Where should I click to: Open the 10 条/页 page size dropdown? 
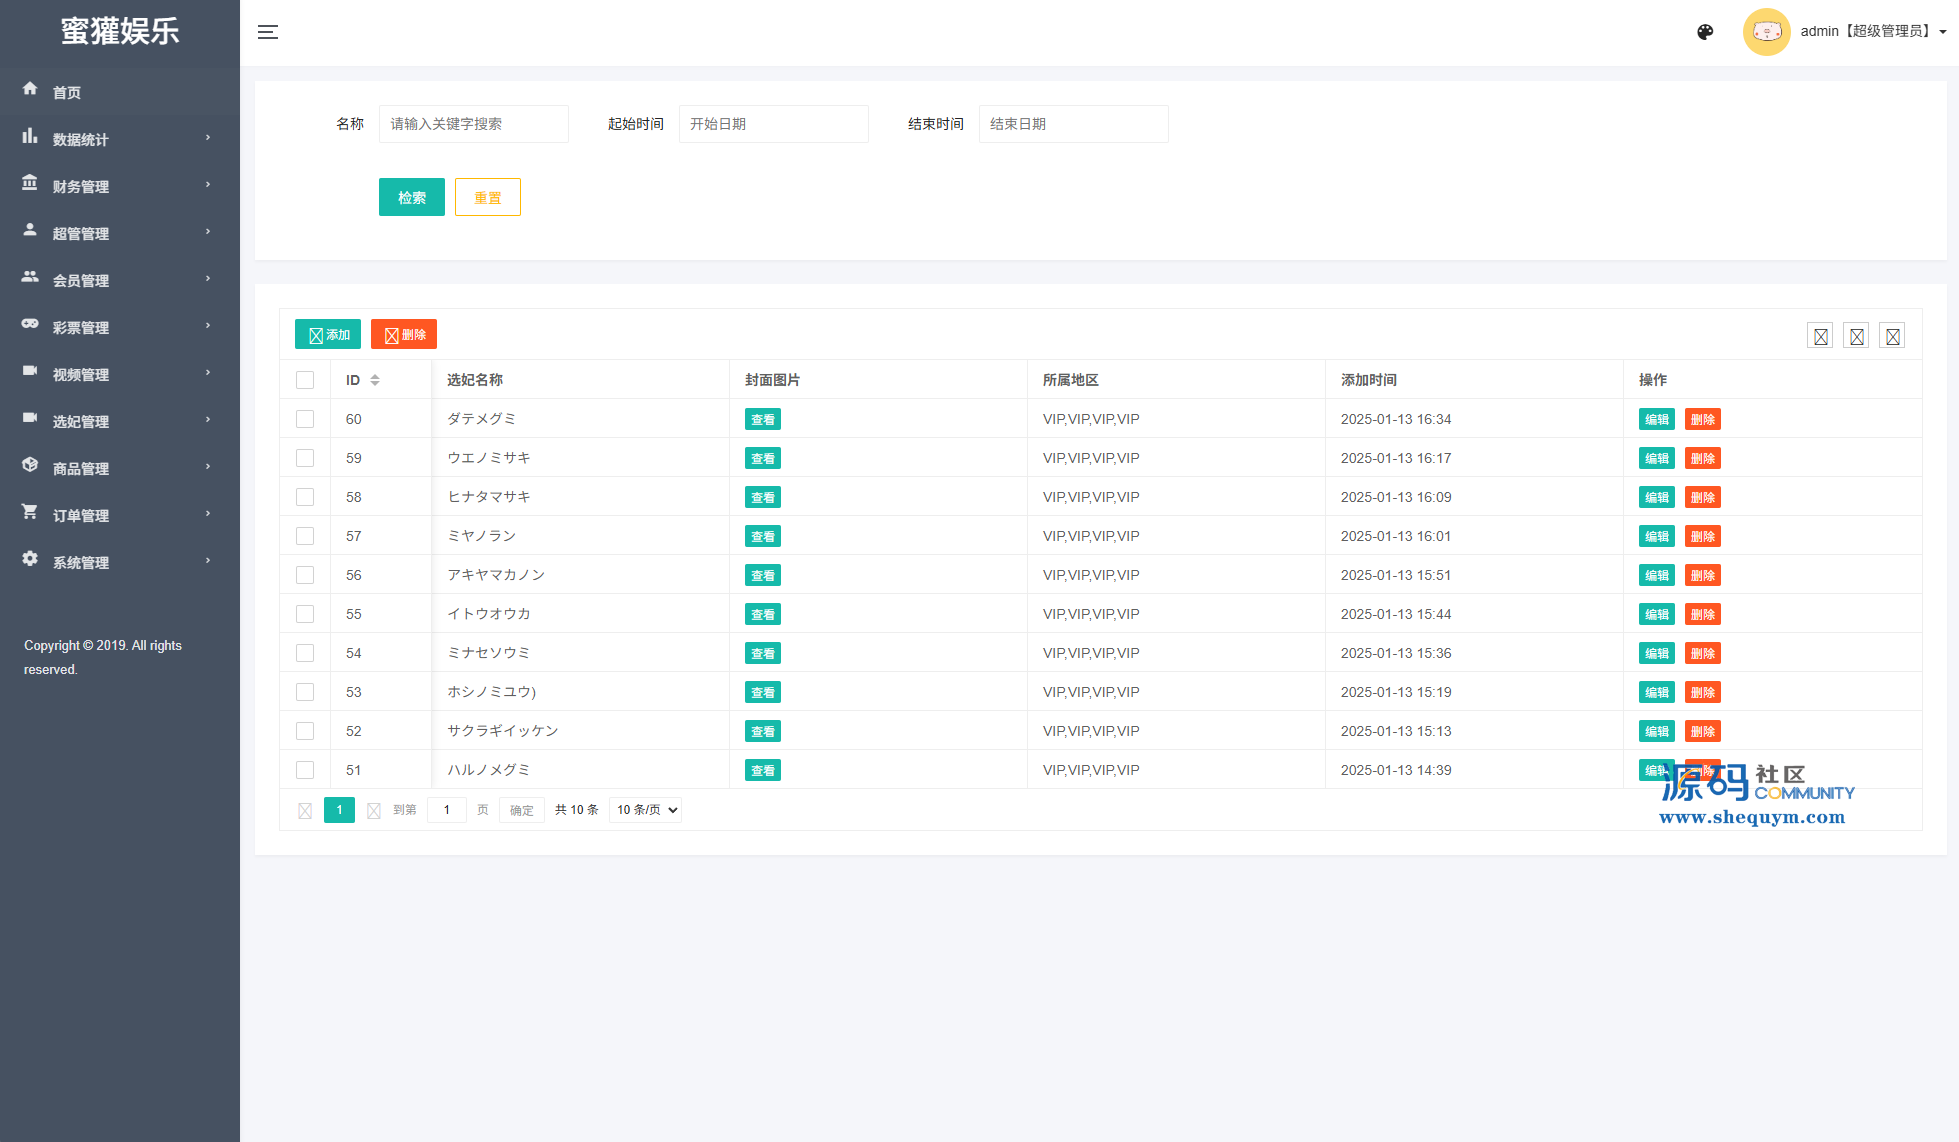point(645,810)
